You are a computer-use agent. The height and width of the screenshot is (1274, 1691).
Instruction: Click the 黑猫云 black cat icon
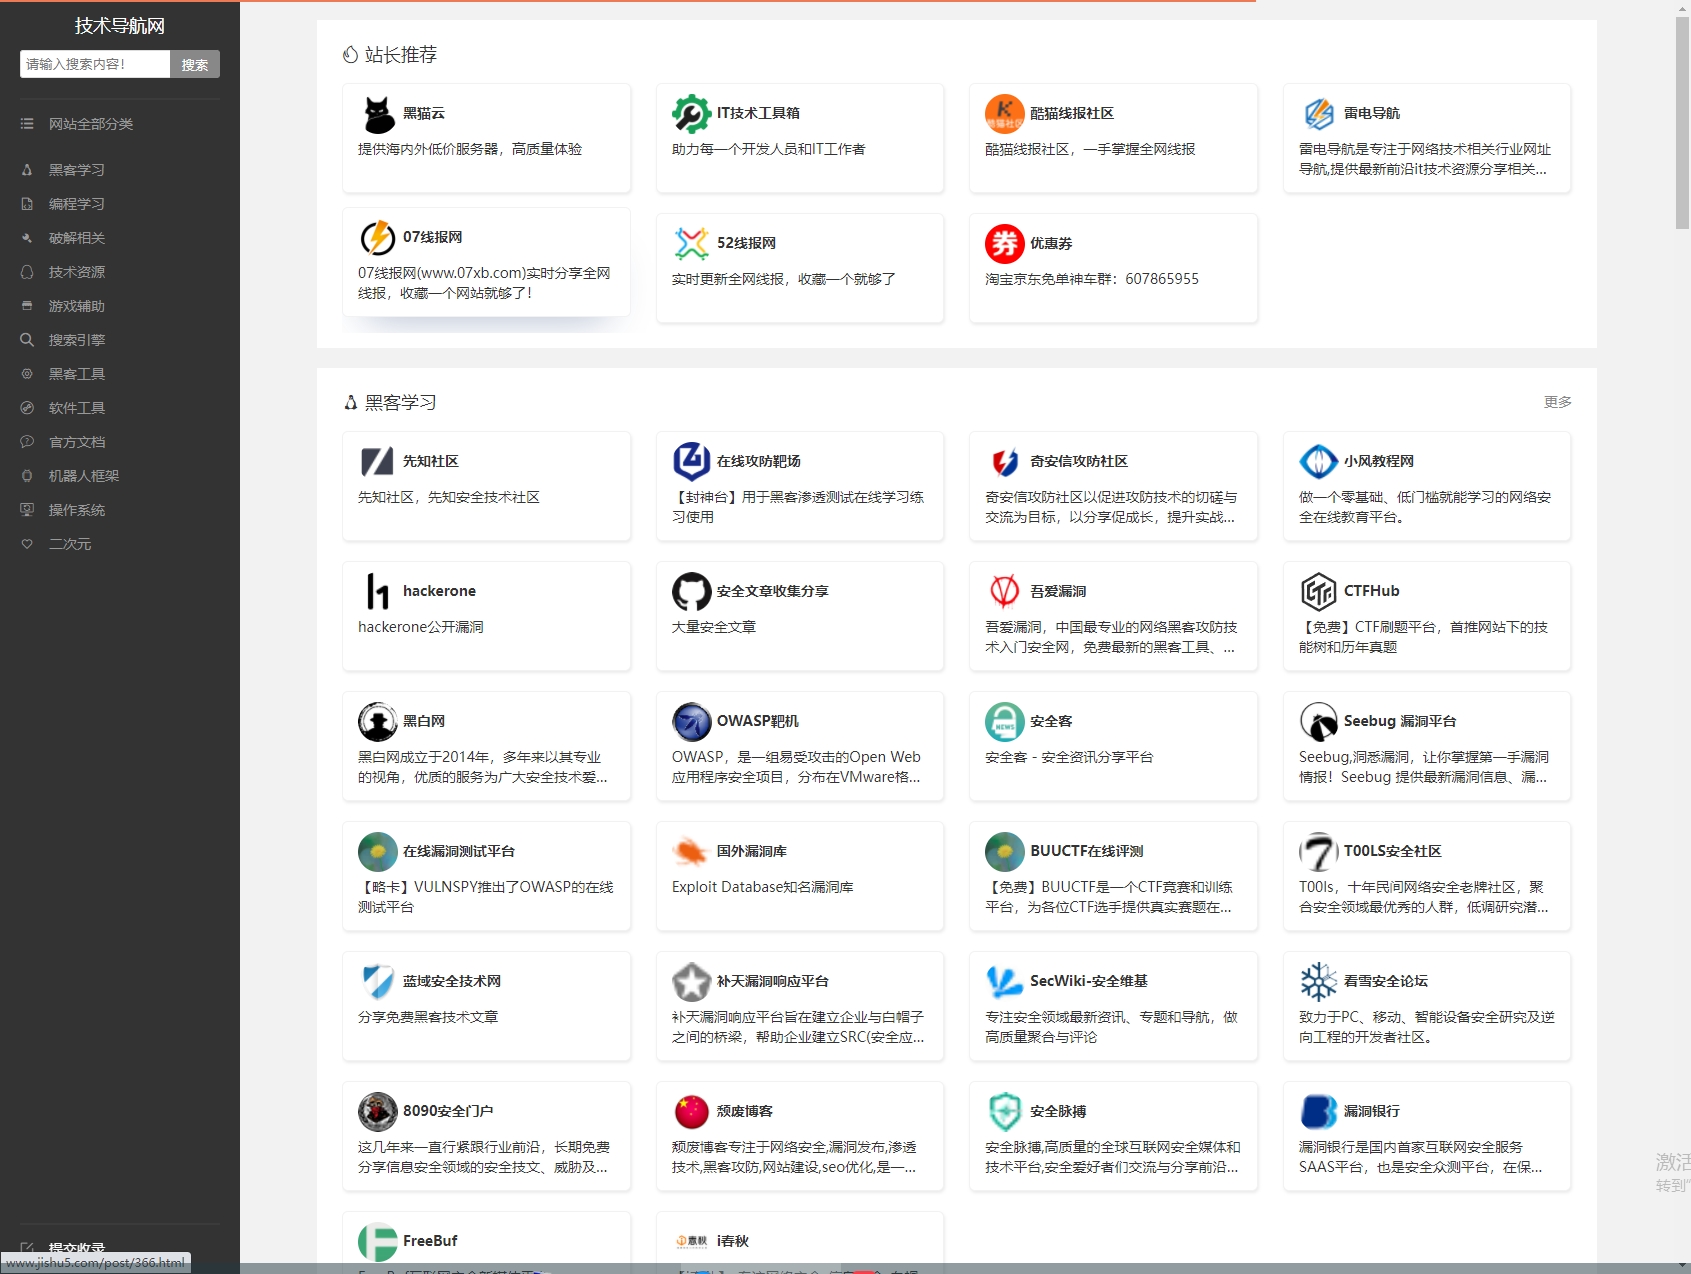(x=378, y=114)
